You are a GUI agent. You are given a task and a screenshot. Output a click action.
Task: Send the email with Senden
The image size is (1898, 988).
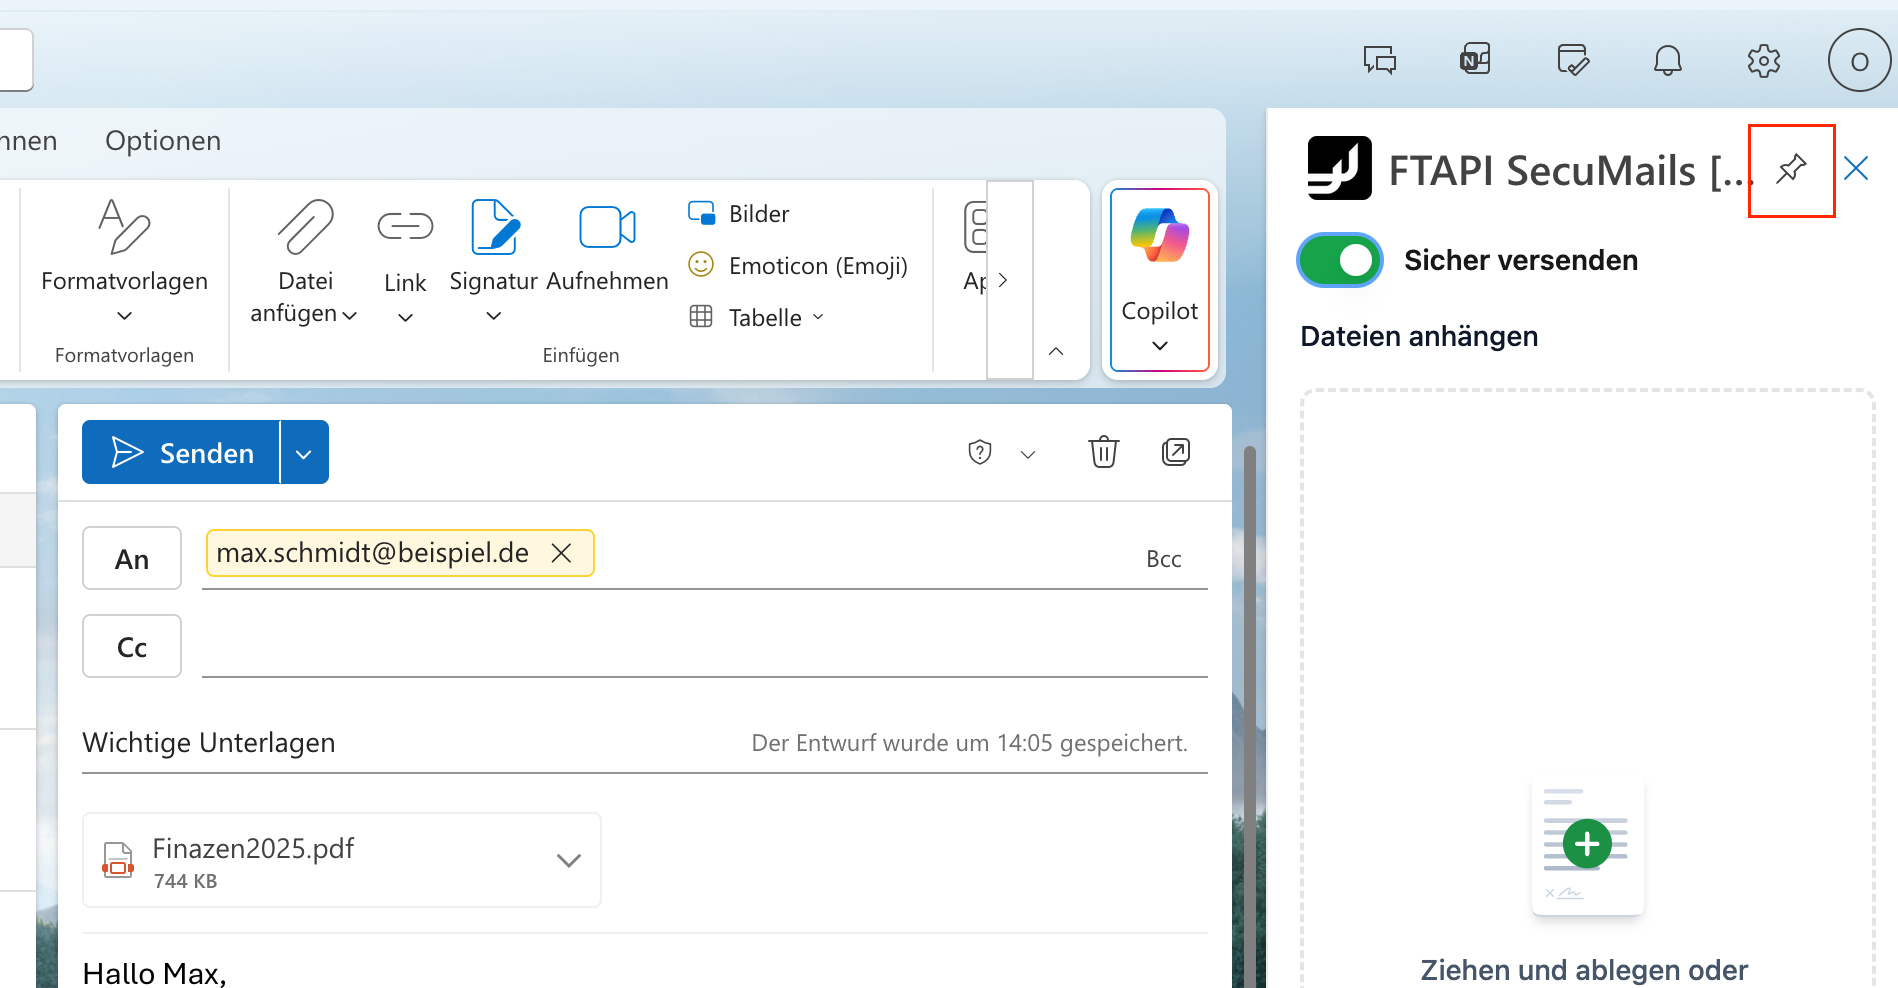pos(181,452)
